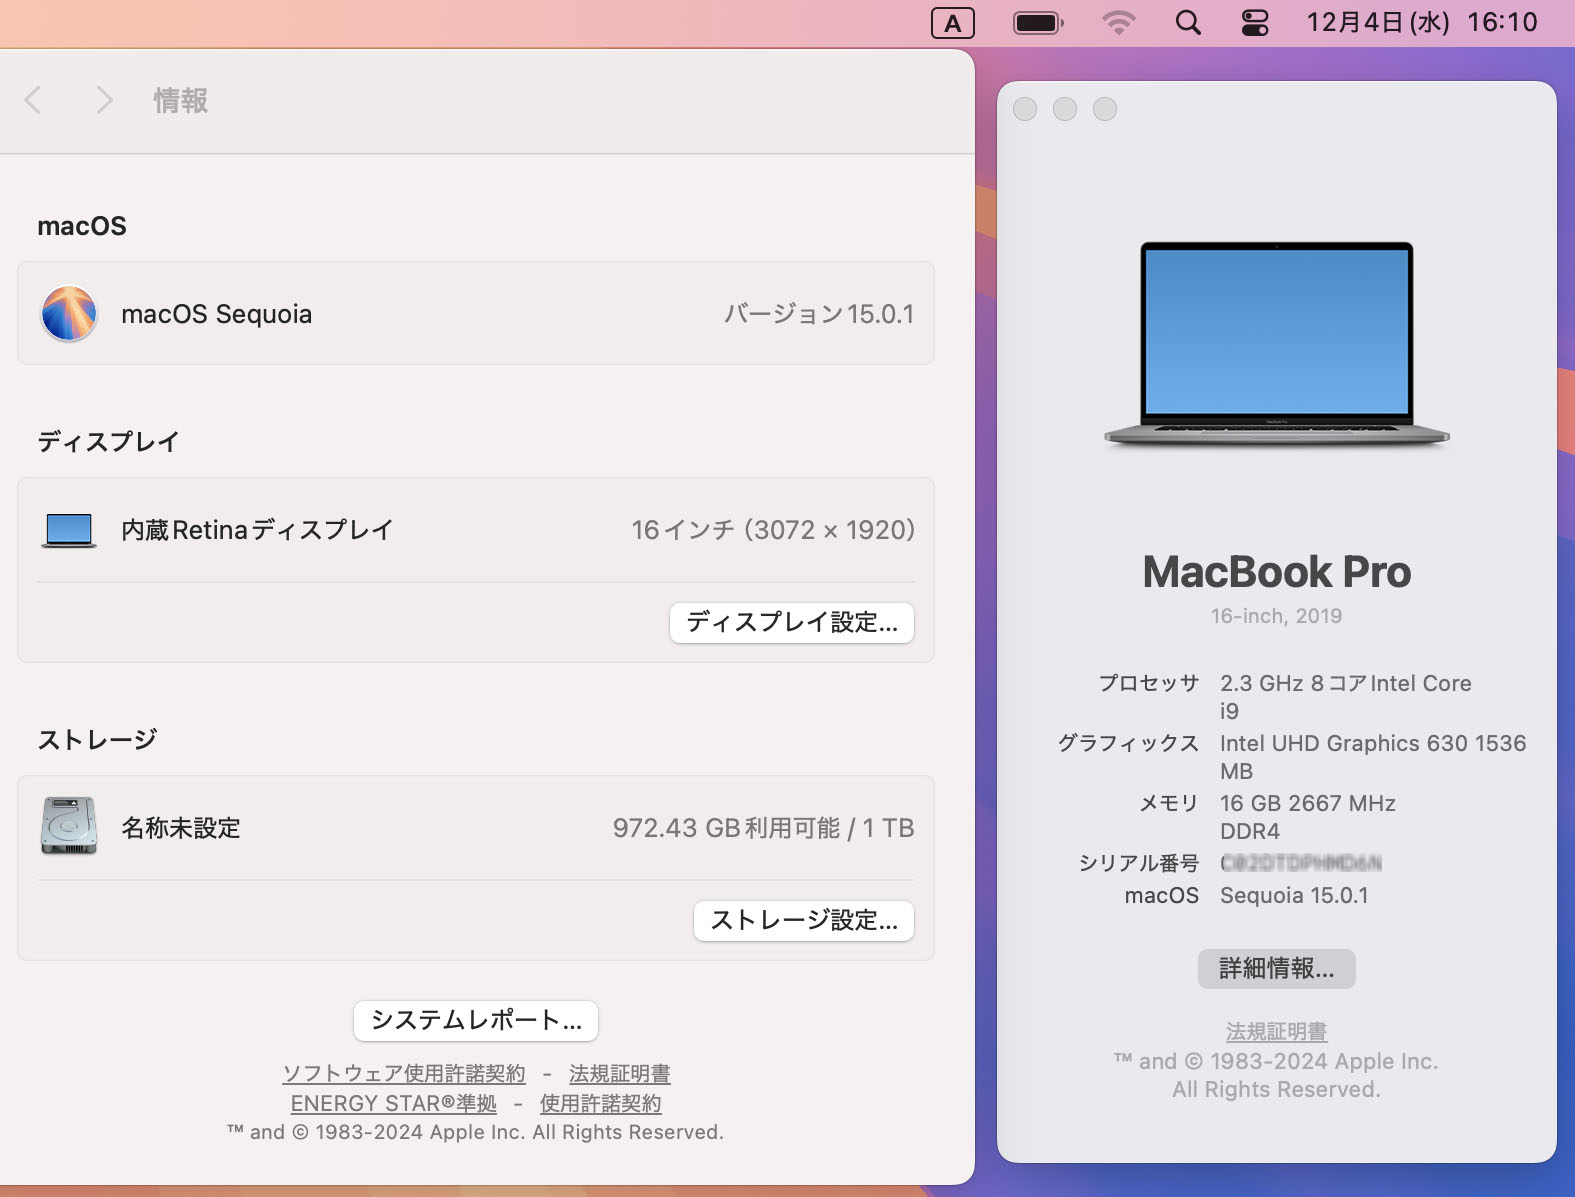Open ソフトウェア使用許諾契約 link
This screenshot has width=1575, height=1197.
point(404,1074)
